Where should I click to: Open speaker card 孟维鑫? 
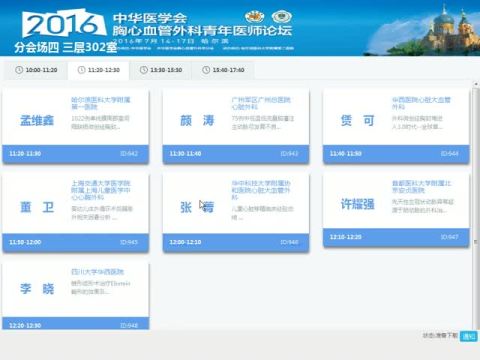click(76, 126)
